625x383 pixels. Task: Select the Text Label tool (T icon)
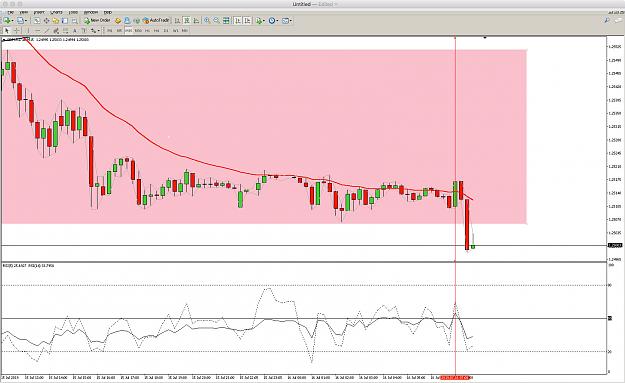(84, 30)
